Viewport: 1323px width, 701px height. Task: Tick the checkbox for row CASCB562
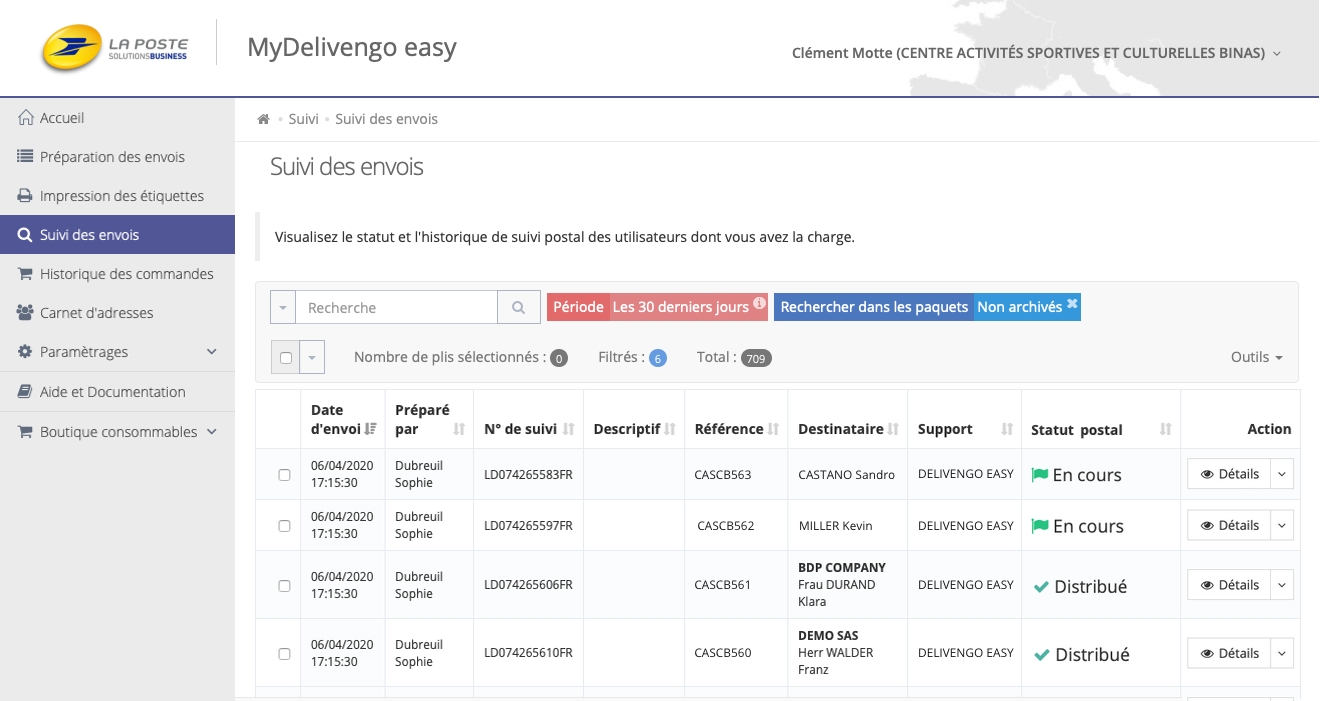pos(284,526)
